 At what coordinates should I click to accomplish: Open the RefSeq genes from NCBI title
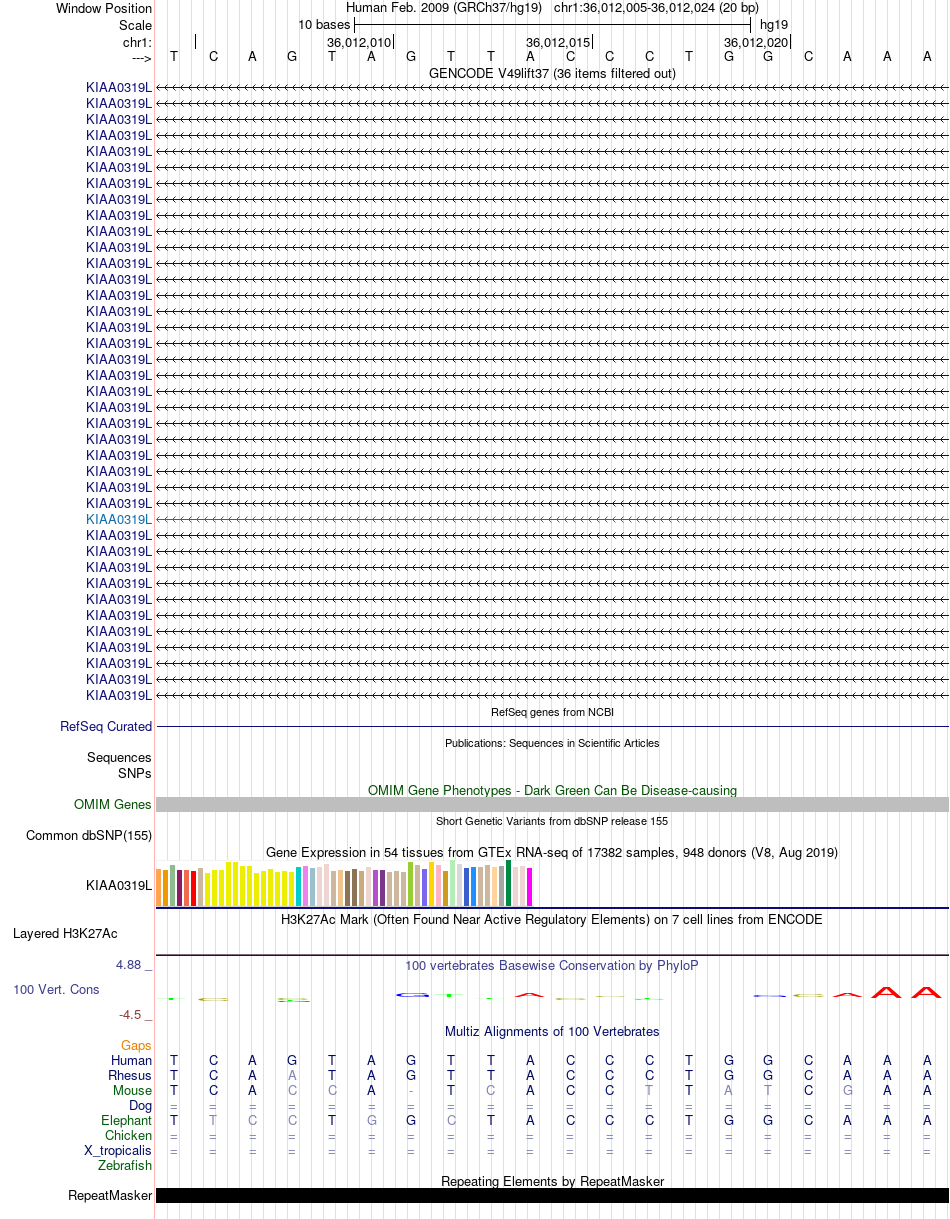point(552,712)
